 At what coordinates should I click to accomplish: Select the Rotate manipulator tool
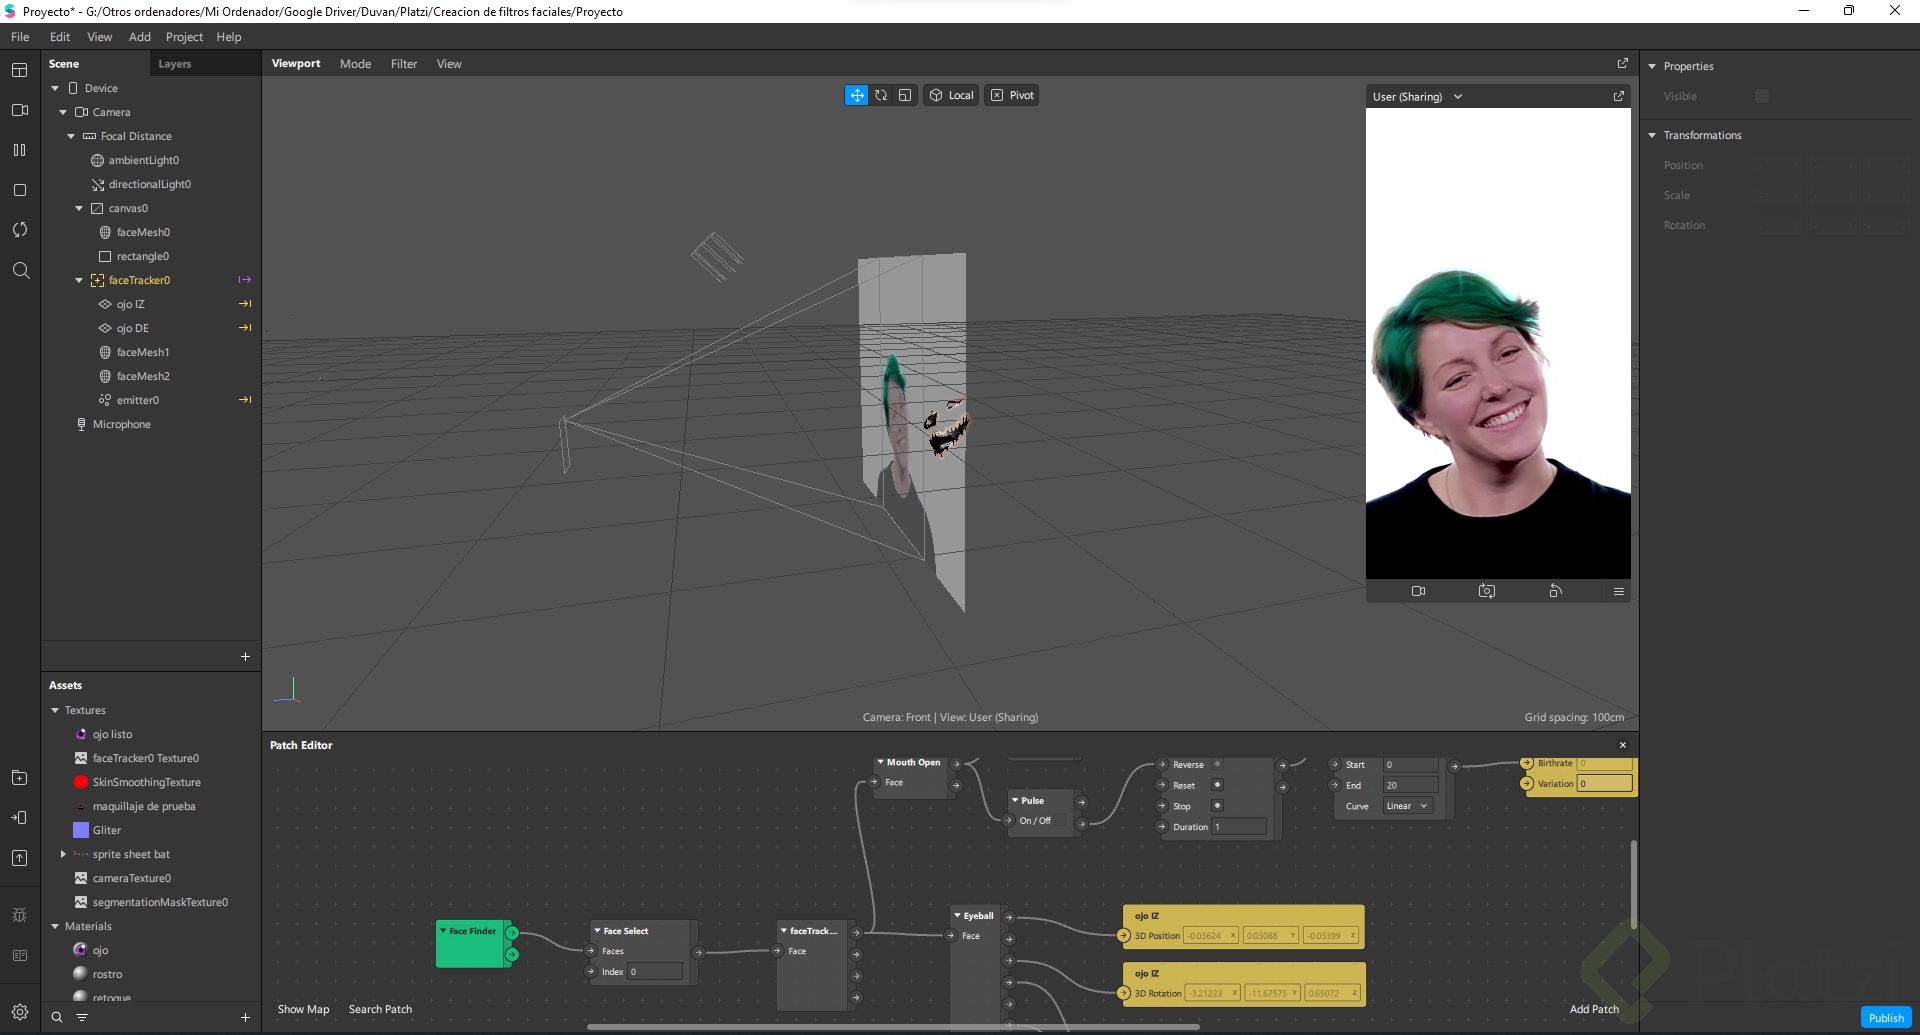[881, 95]
